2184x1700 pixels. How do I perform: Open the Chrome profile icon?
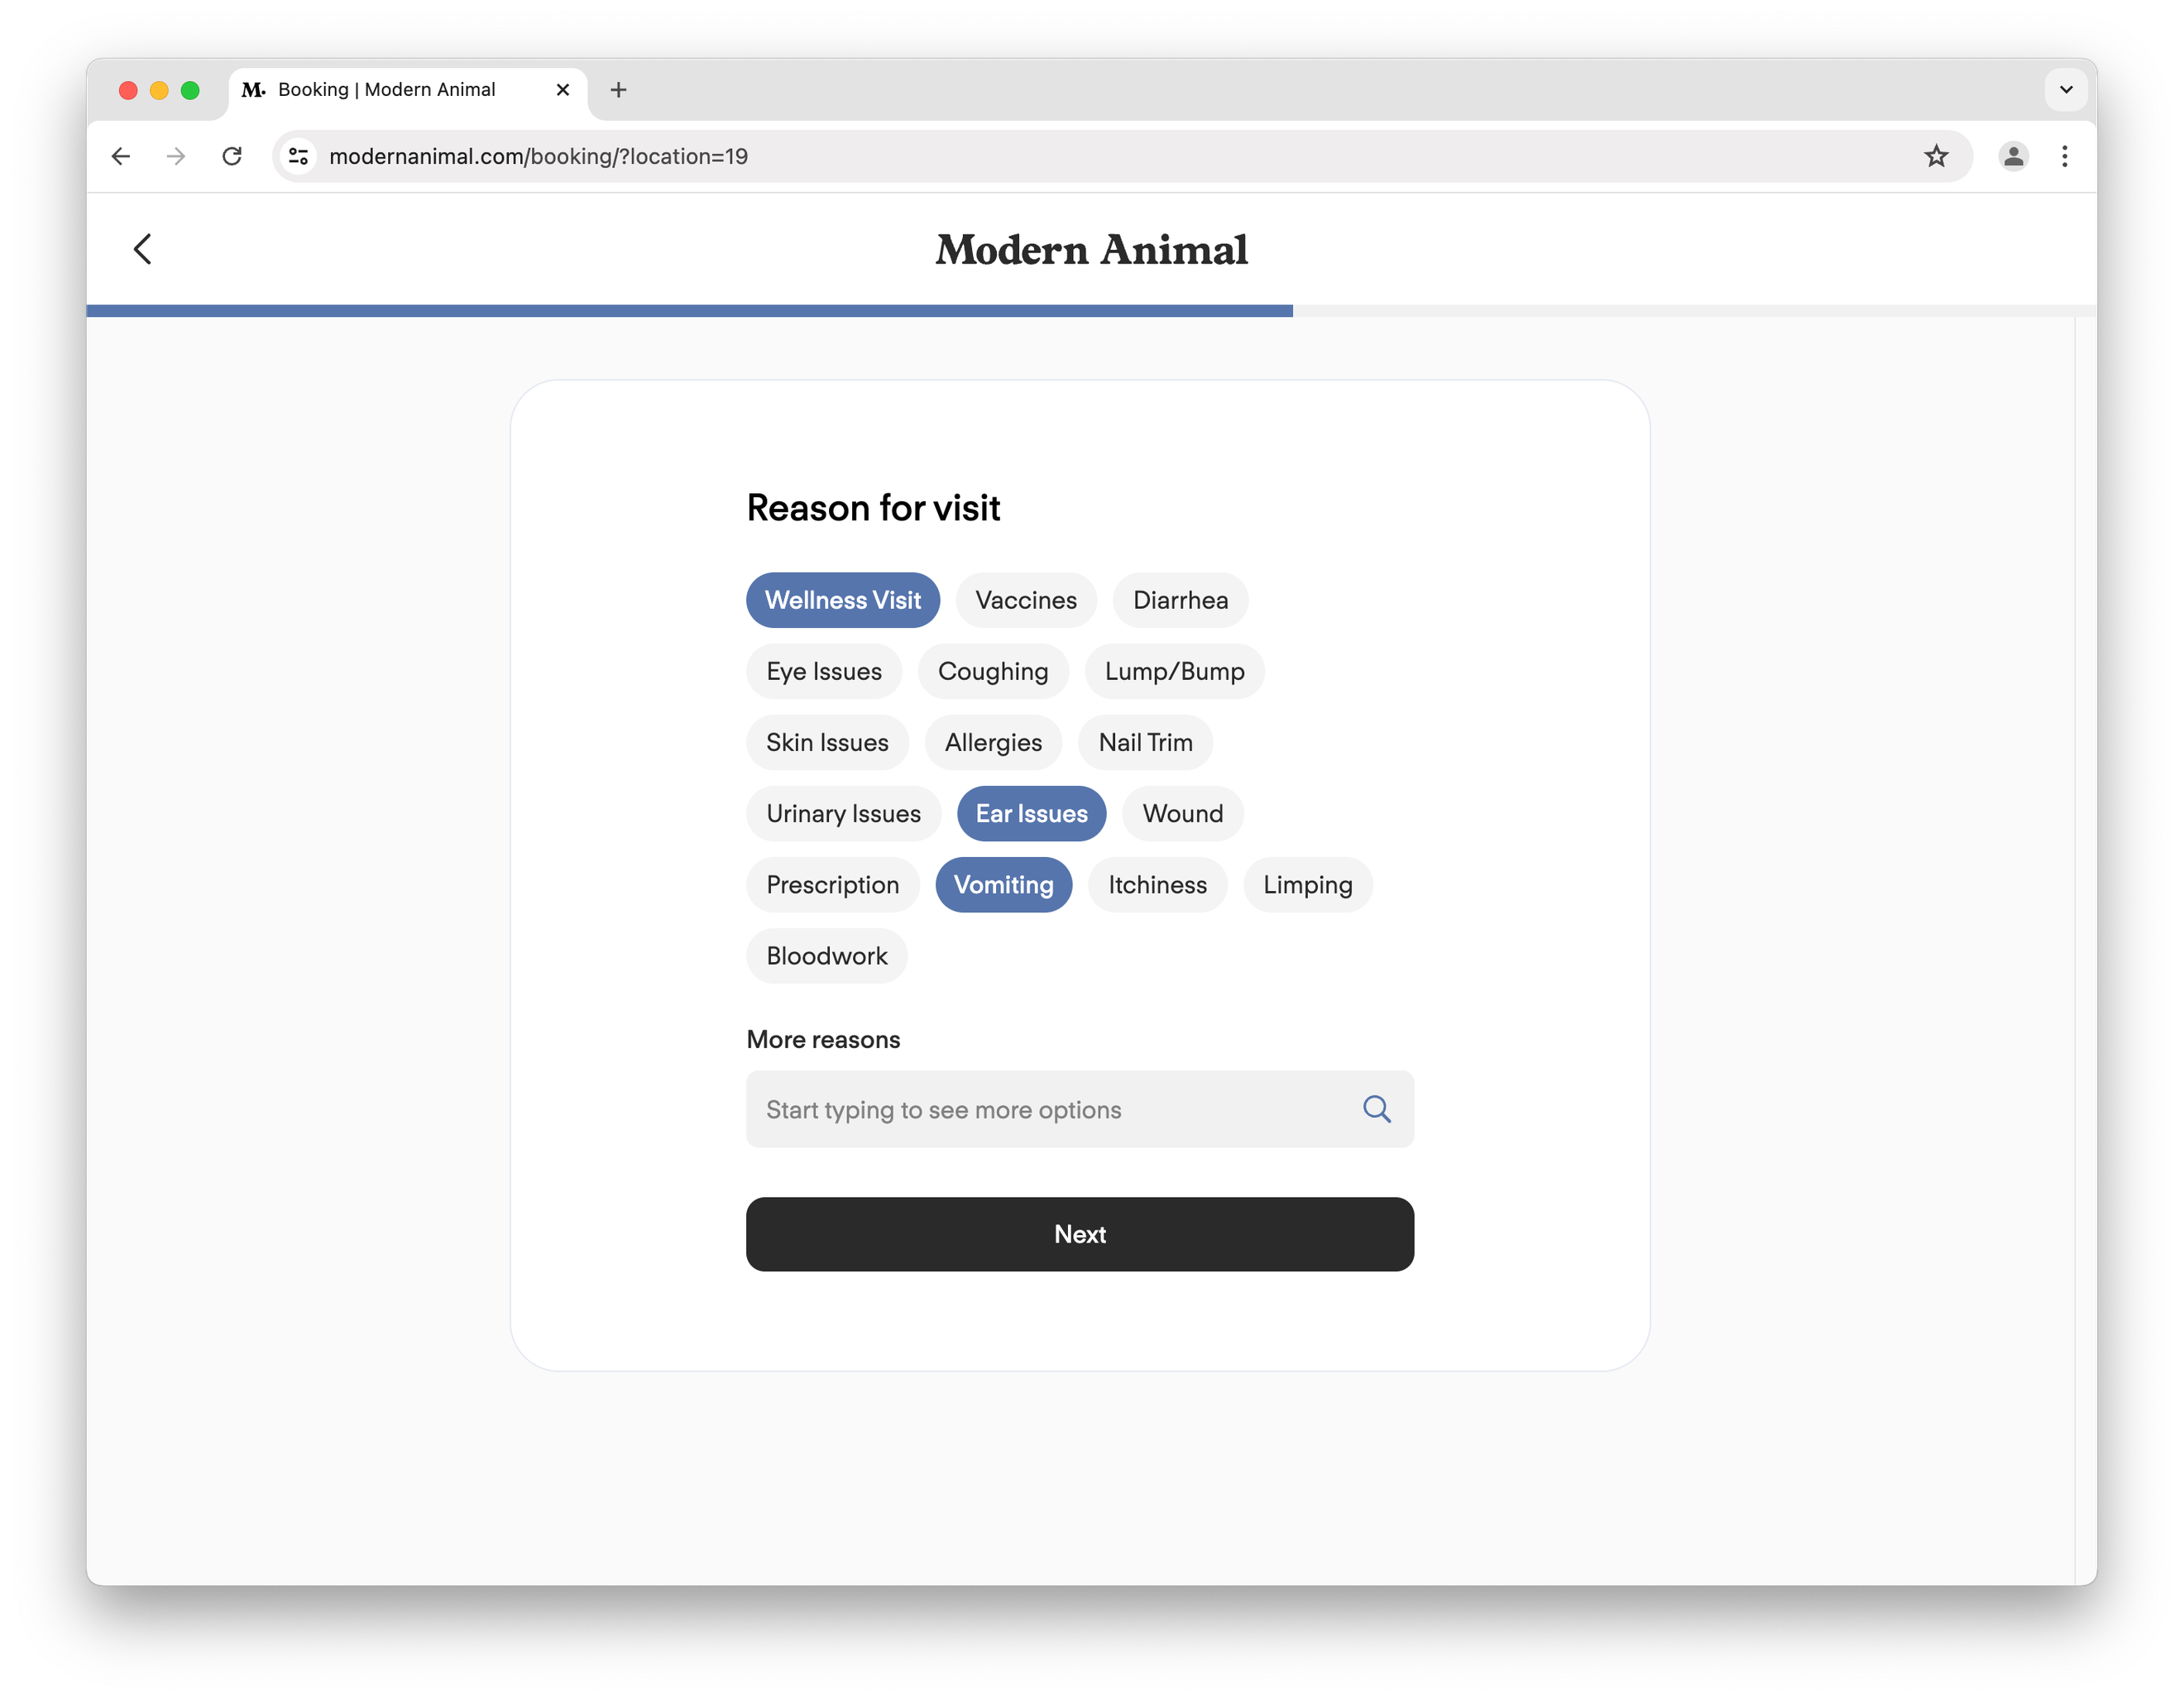coord(2012,156)
